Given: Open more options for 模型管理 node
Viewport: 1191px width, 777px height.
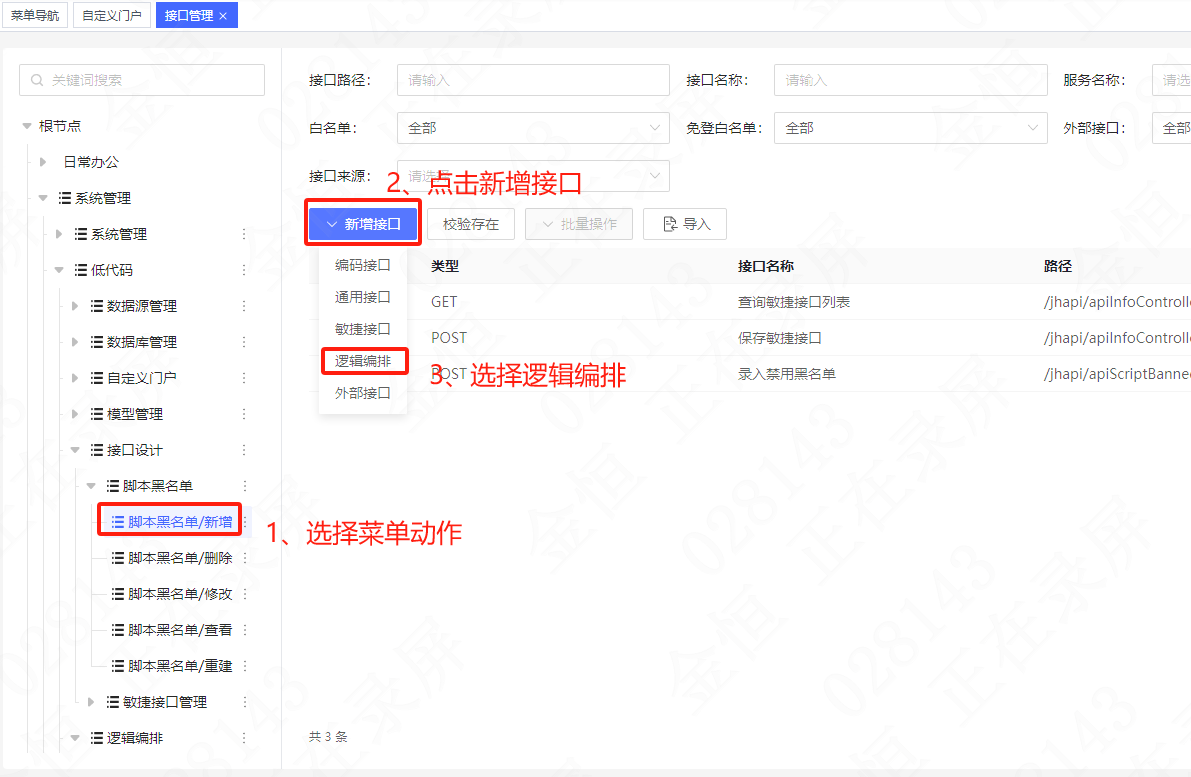Looking at the screenshot, I should coord(244,414).
